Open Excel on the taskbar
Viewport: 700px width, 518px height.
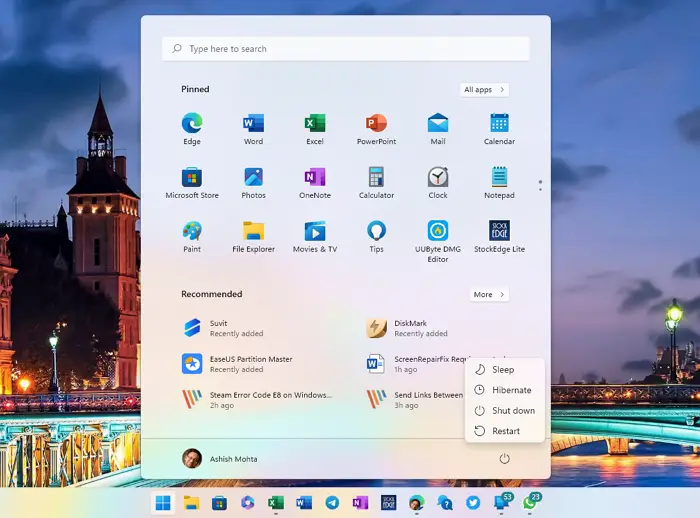(276, 503)
